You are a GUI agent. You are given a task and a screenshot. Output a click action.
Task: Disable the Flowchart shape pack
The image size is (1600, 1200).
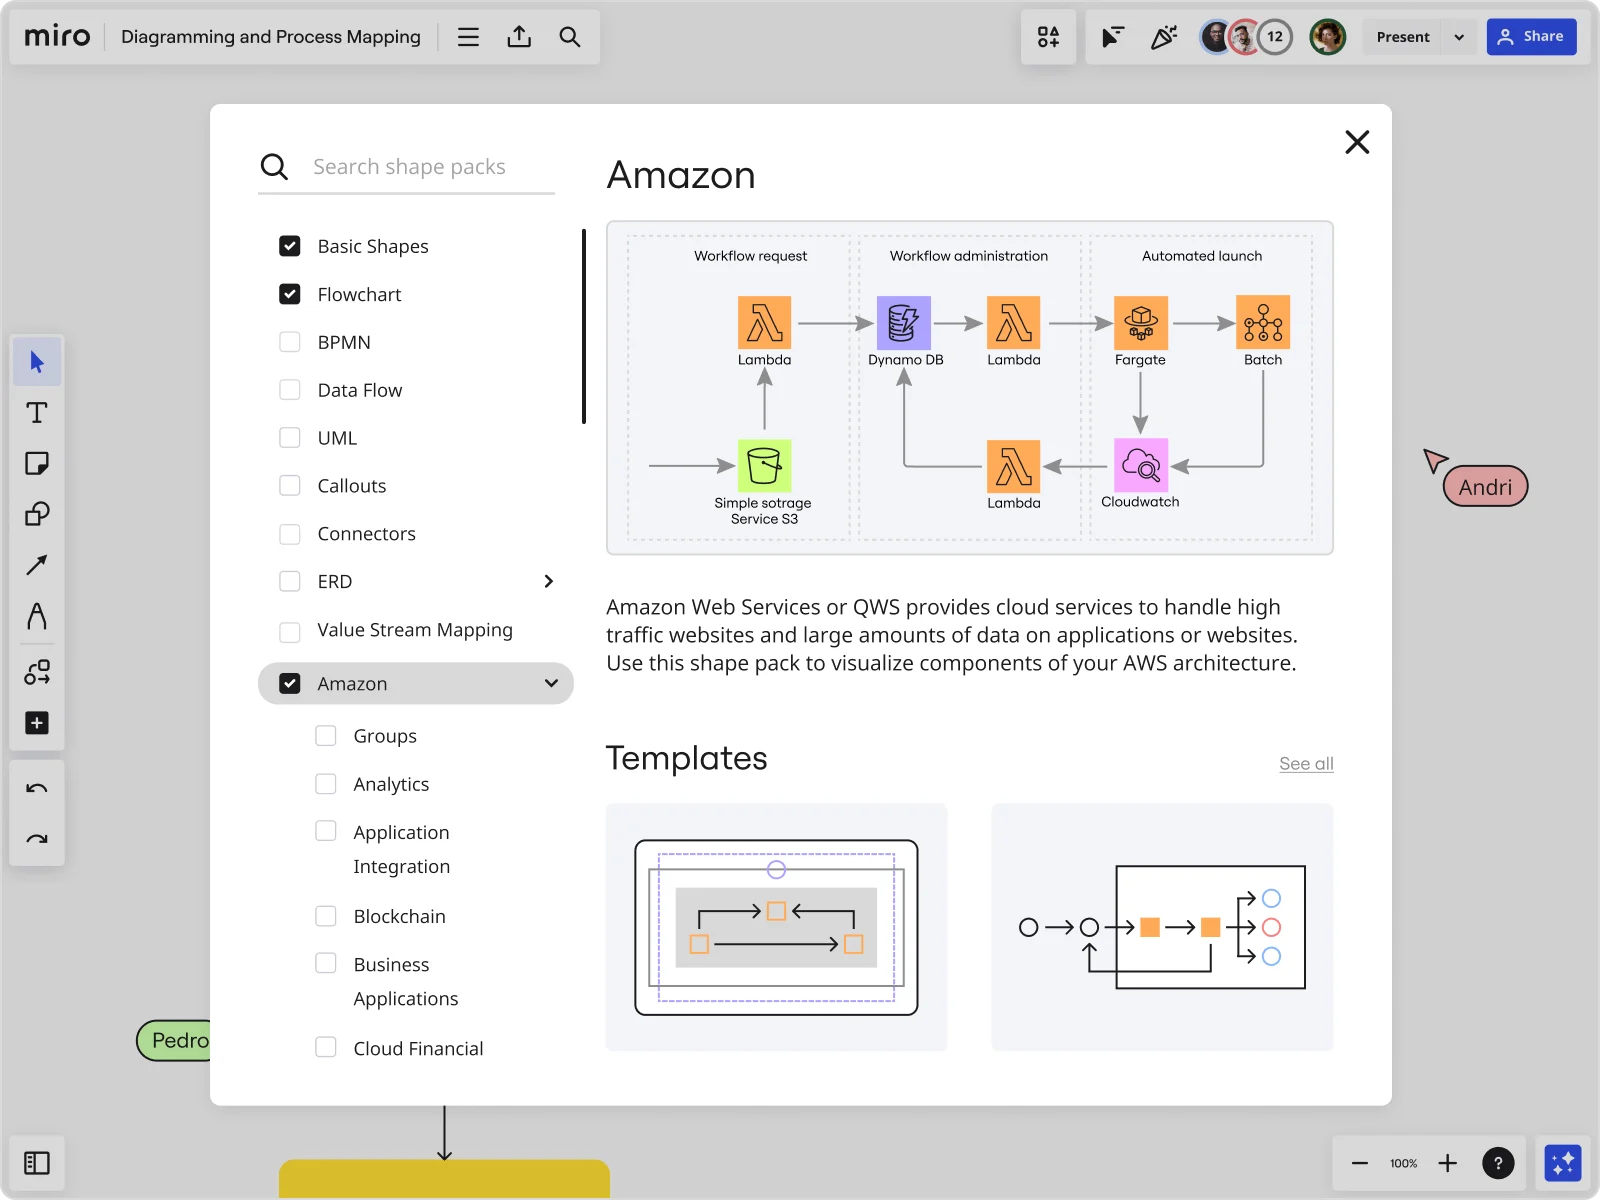click(x=290, y=293)
